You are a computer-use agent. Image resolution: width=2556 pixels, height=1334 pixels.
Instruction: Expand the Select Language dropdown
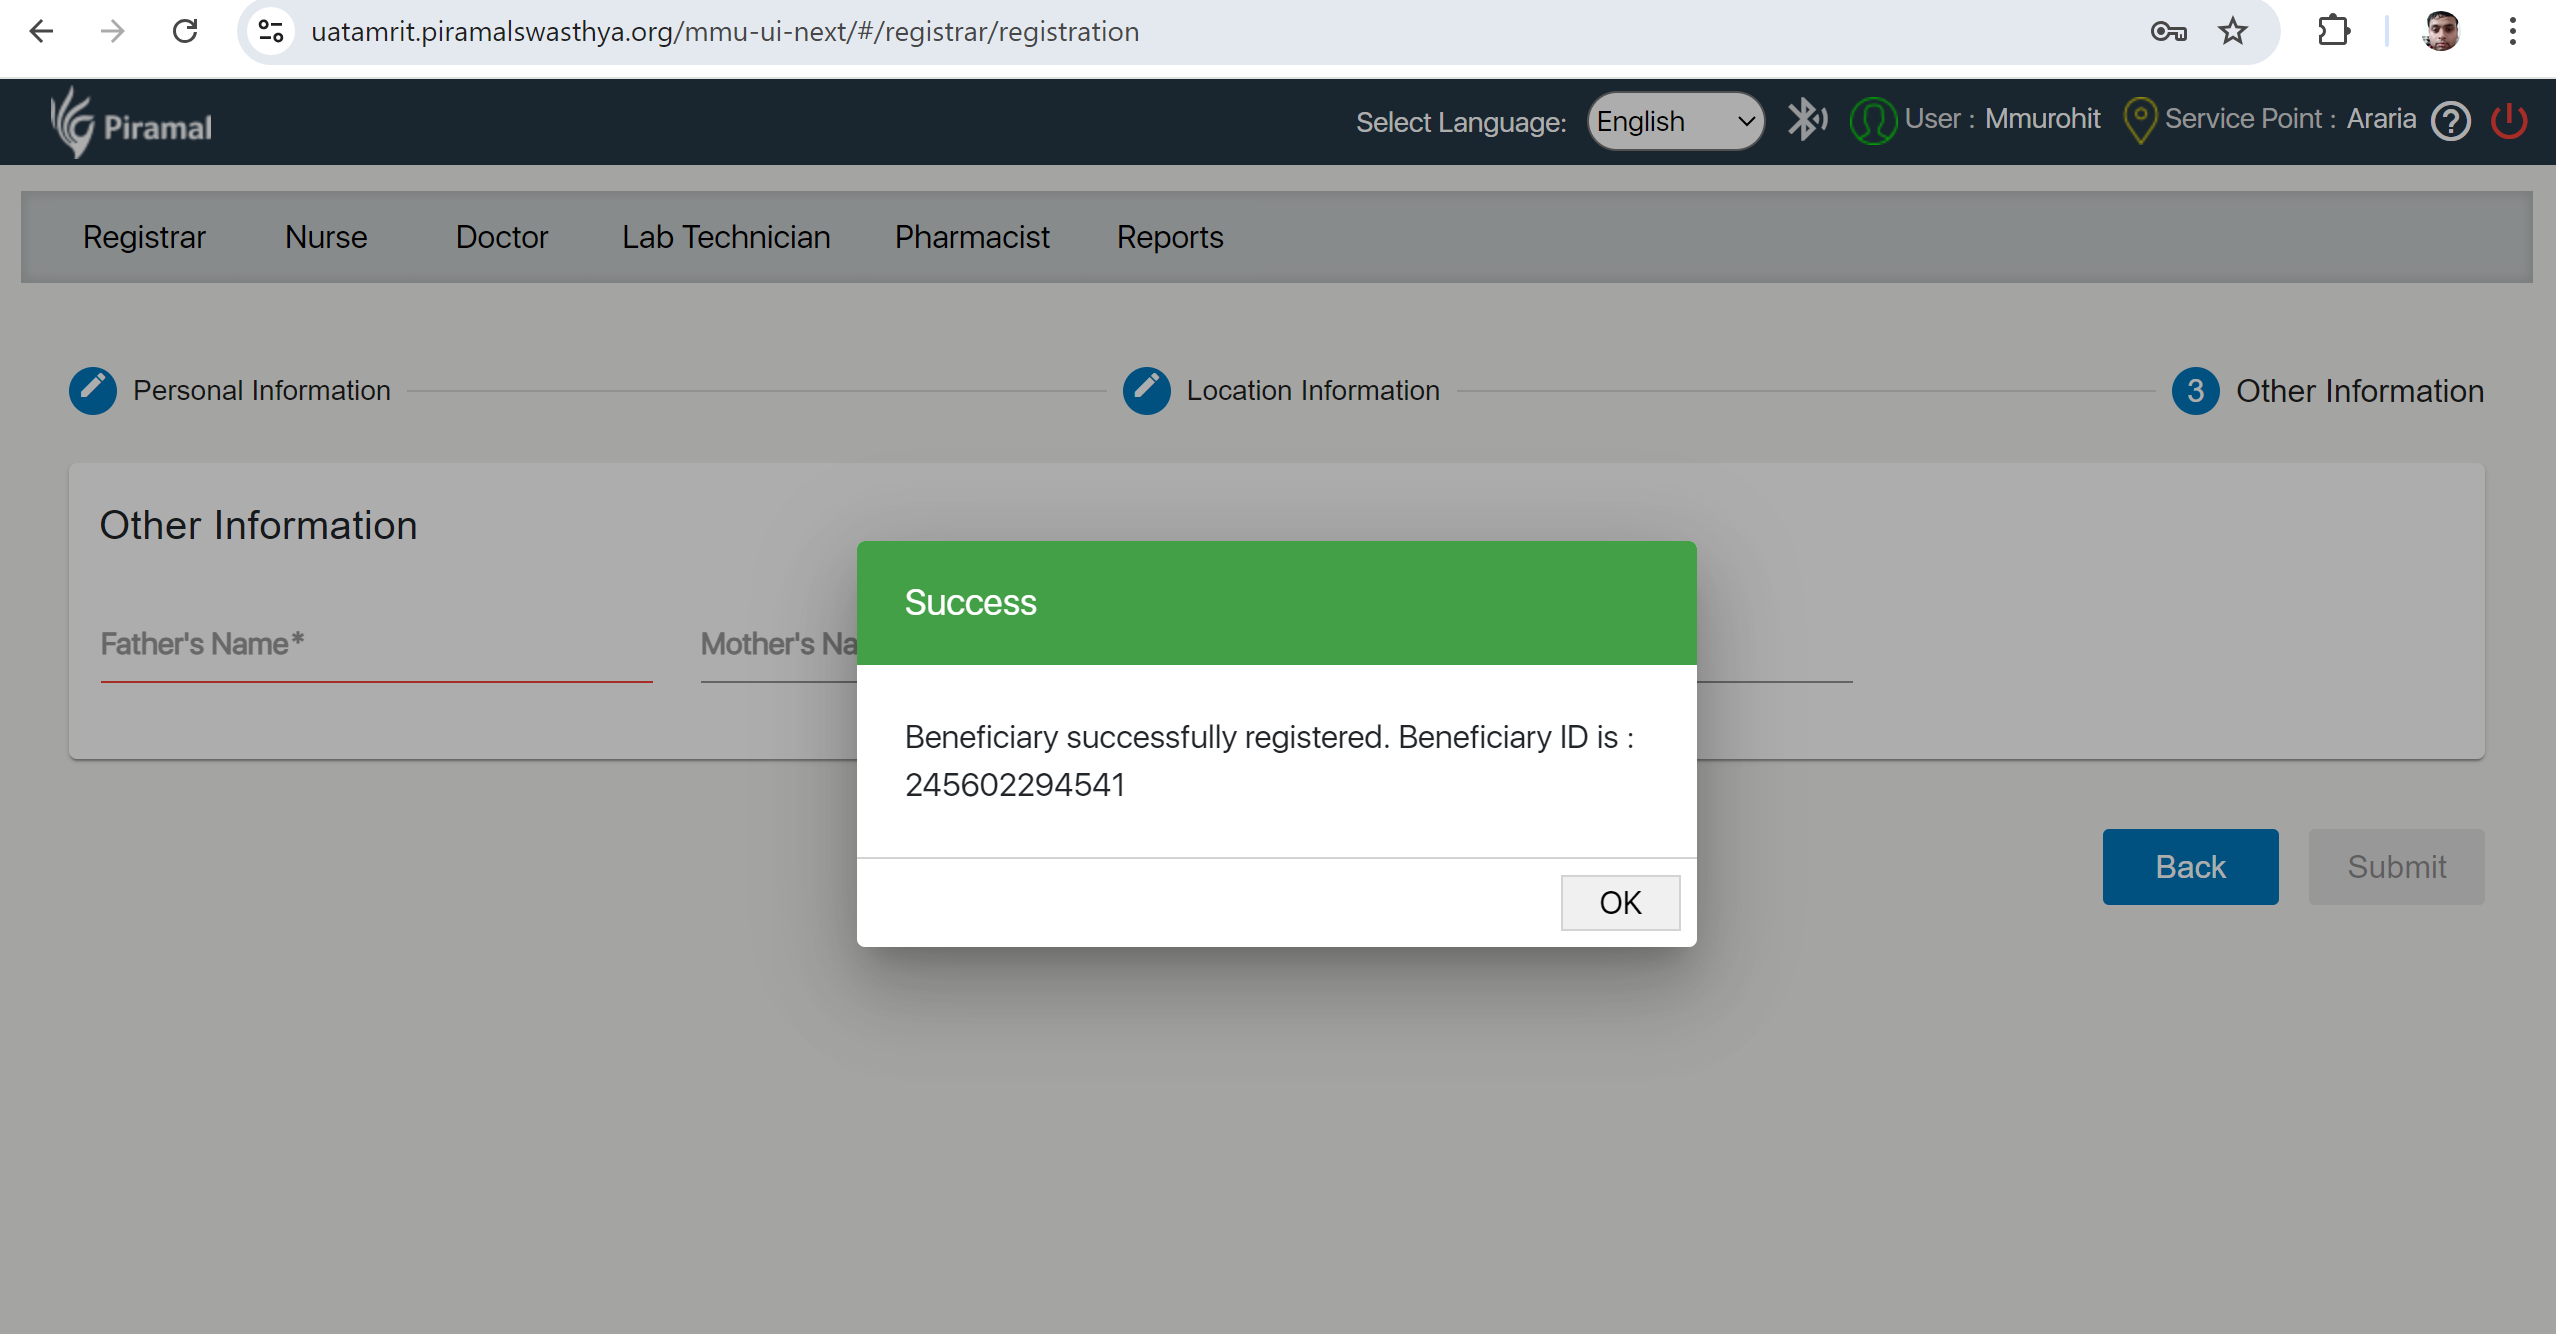(x=1675, y=121)
